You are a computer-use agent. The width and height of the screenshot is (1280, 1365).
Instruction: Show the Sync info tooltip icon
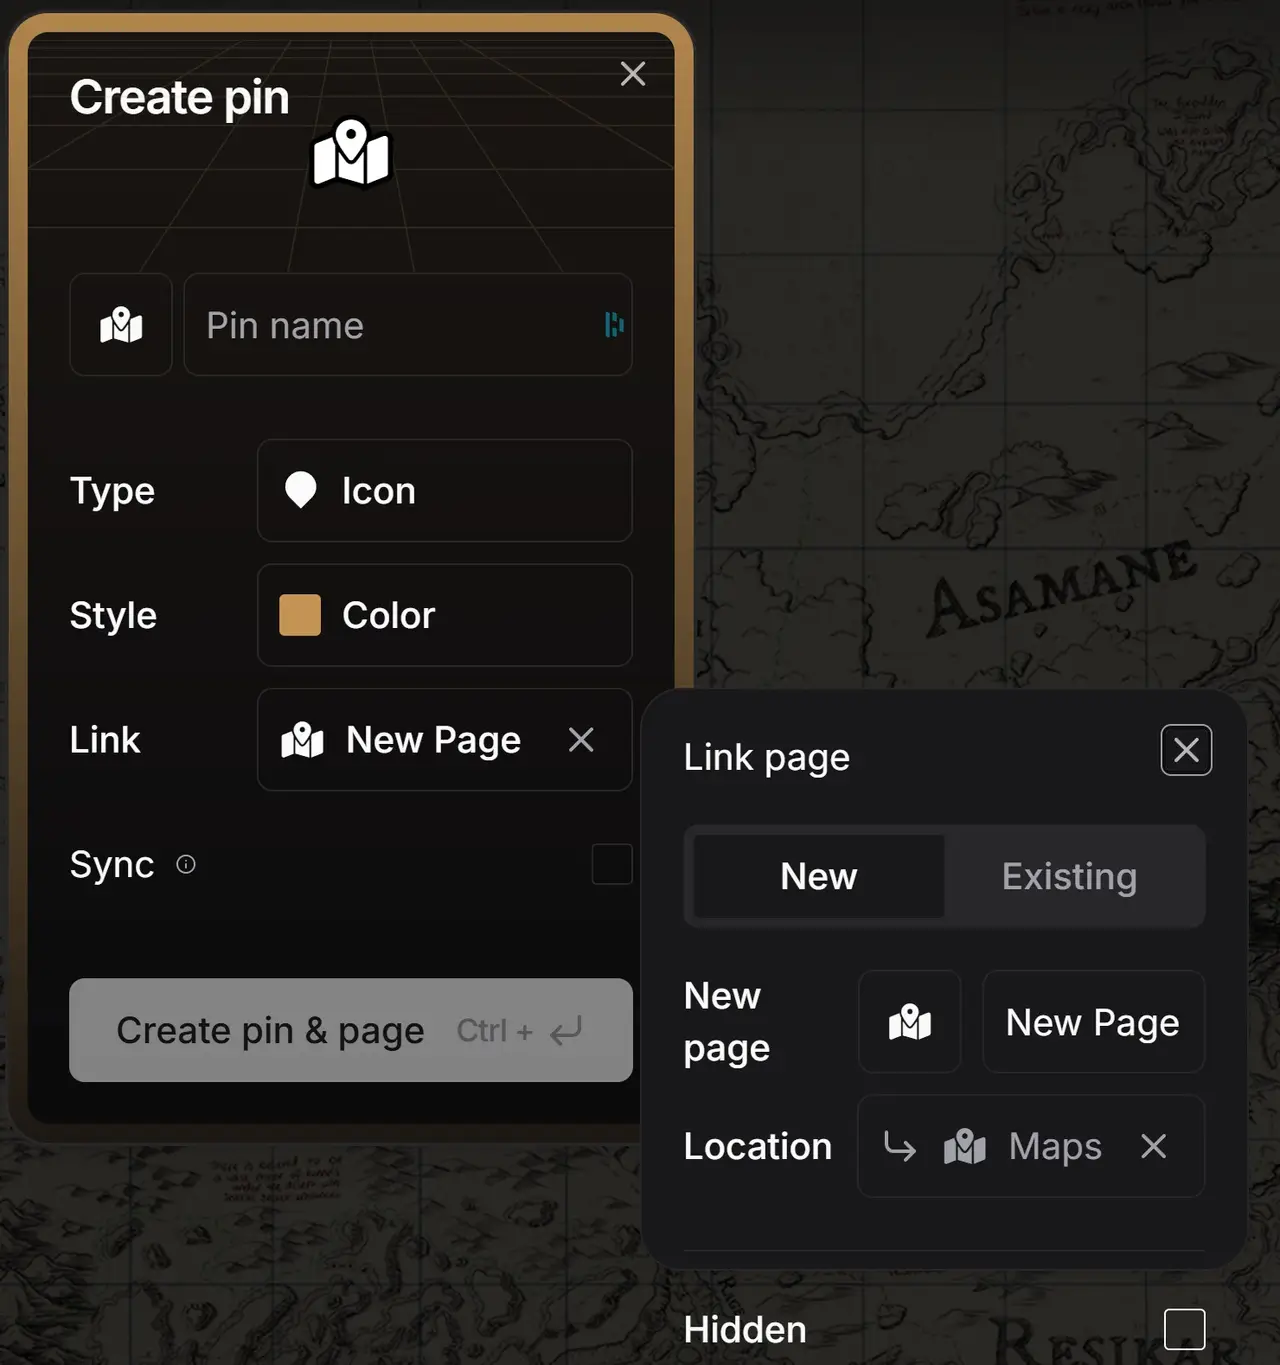[x=186, y=864]
